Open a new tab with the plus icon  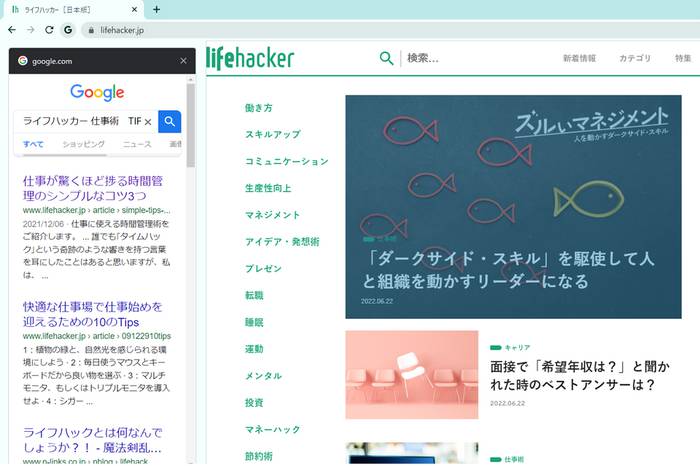pos(157,9)
